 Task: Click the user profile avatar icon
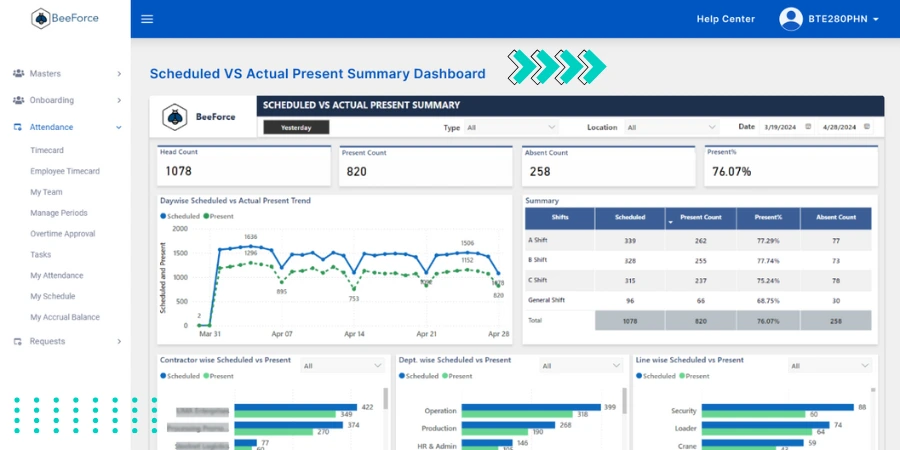(x=791, y=19)
